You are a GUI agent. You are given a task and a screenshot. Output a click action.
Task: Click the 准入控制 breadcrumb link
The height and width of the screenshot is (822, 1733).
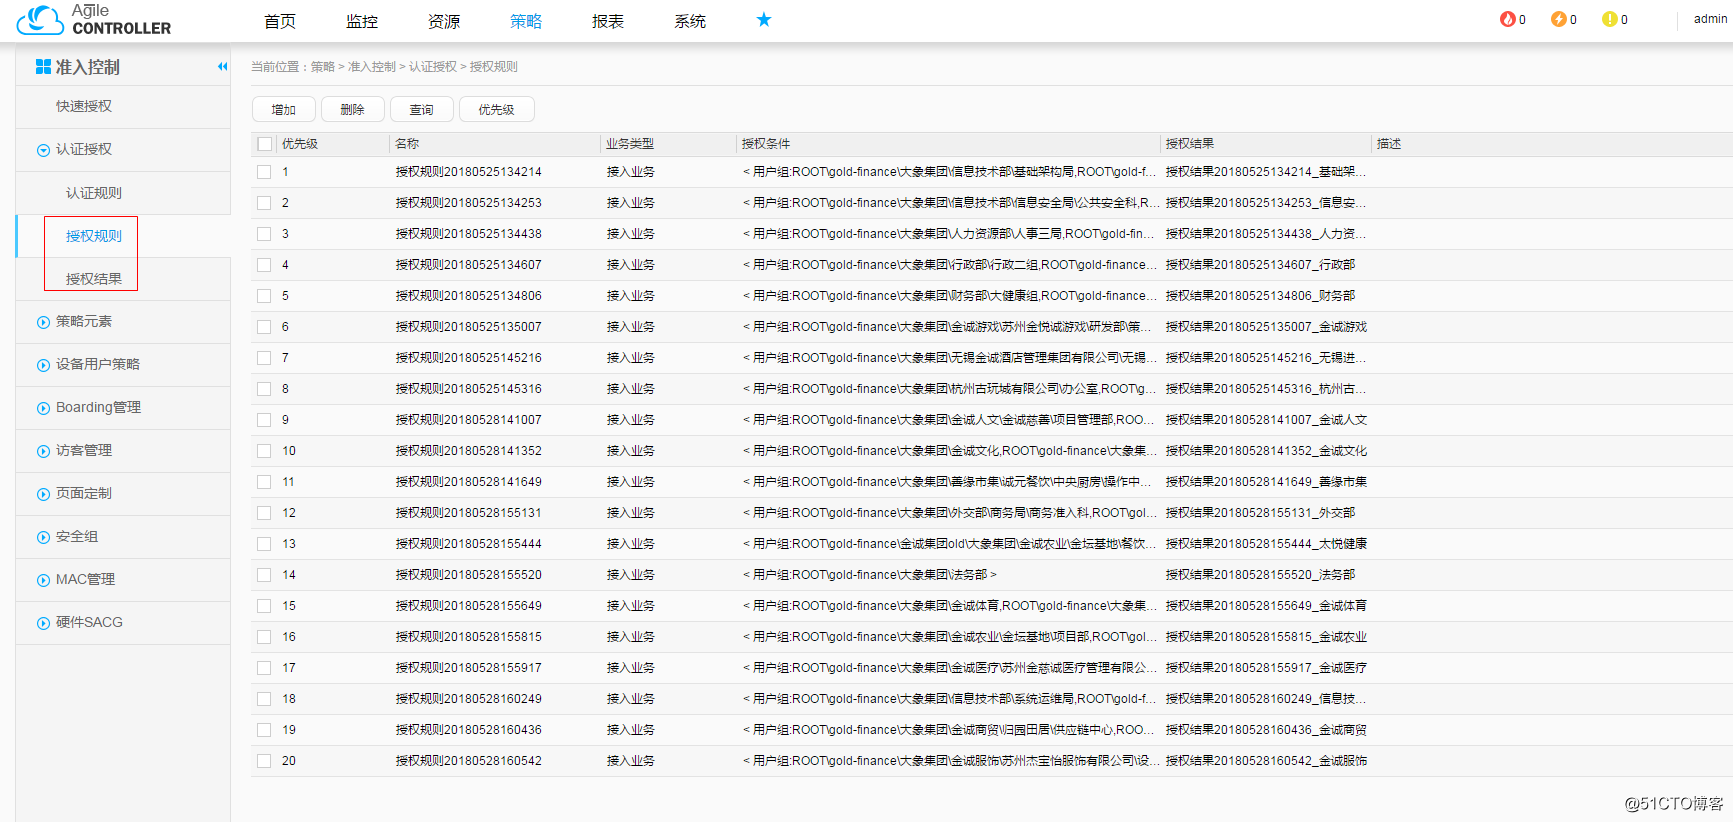(x=372, y=67)
